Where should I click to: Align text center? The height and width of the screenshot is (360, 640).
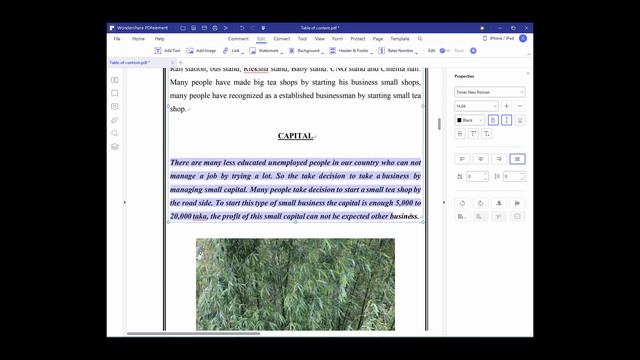[480, 159]
